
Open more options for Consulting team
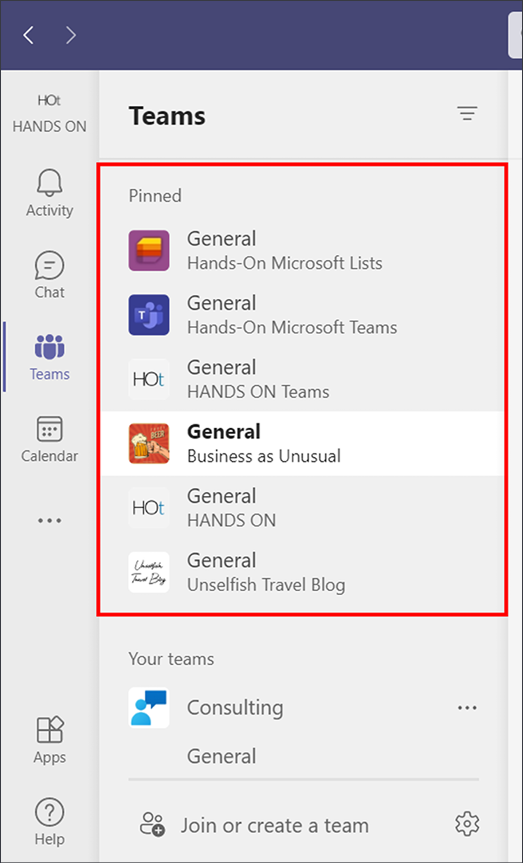[467, 707]
